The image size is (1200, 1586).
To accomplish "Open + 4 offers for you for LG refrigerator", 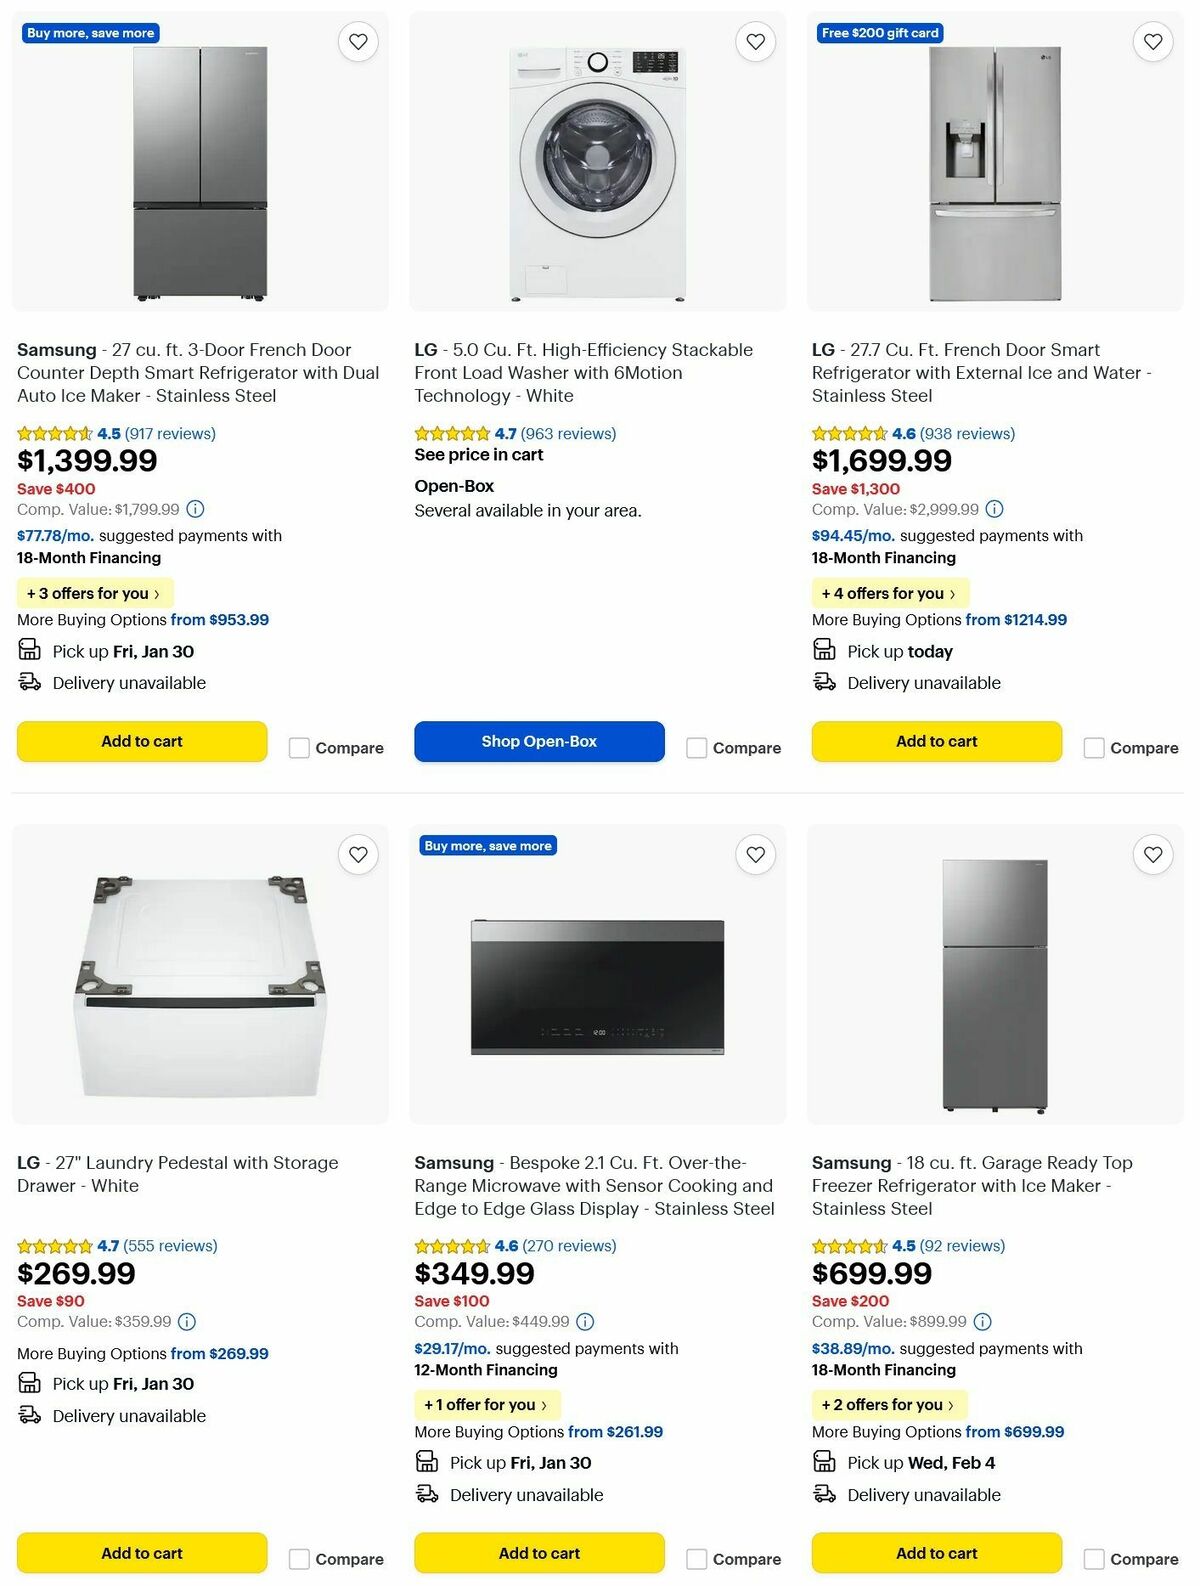I will click(890, 593).
